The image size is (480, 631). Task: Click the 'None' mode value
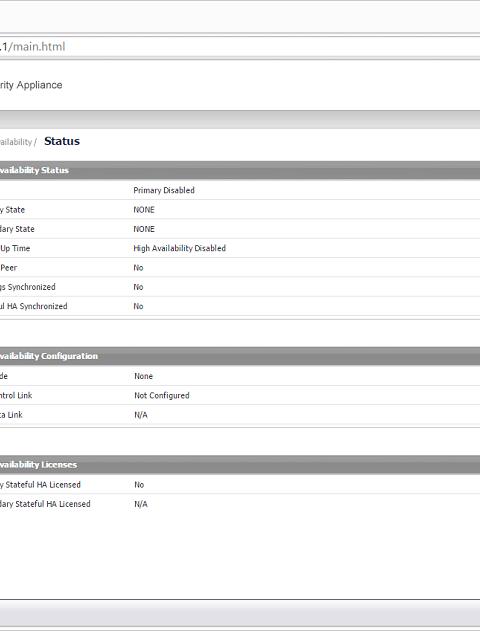coord(143,376)
